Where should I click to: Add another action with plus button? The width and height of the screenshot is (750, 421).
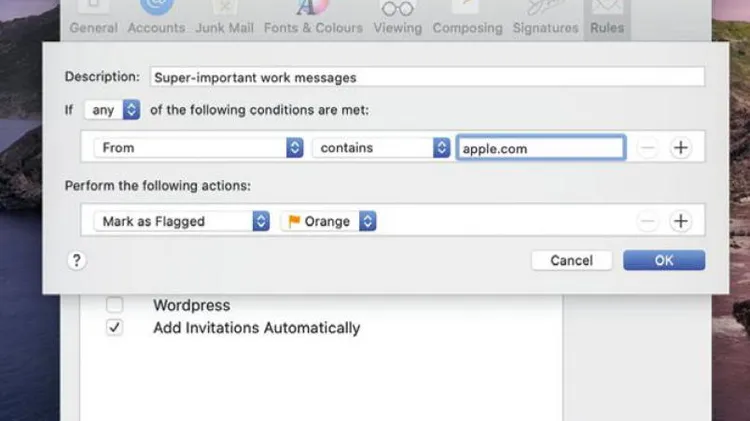point(680,221)
